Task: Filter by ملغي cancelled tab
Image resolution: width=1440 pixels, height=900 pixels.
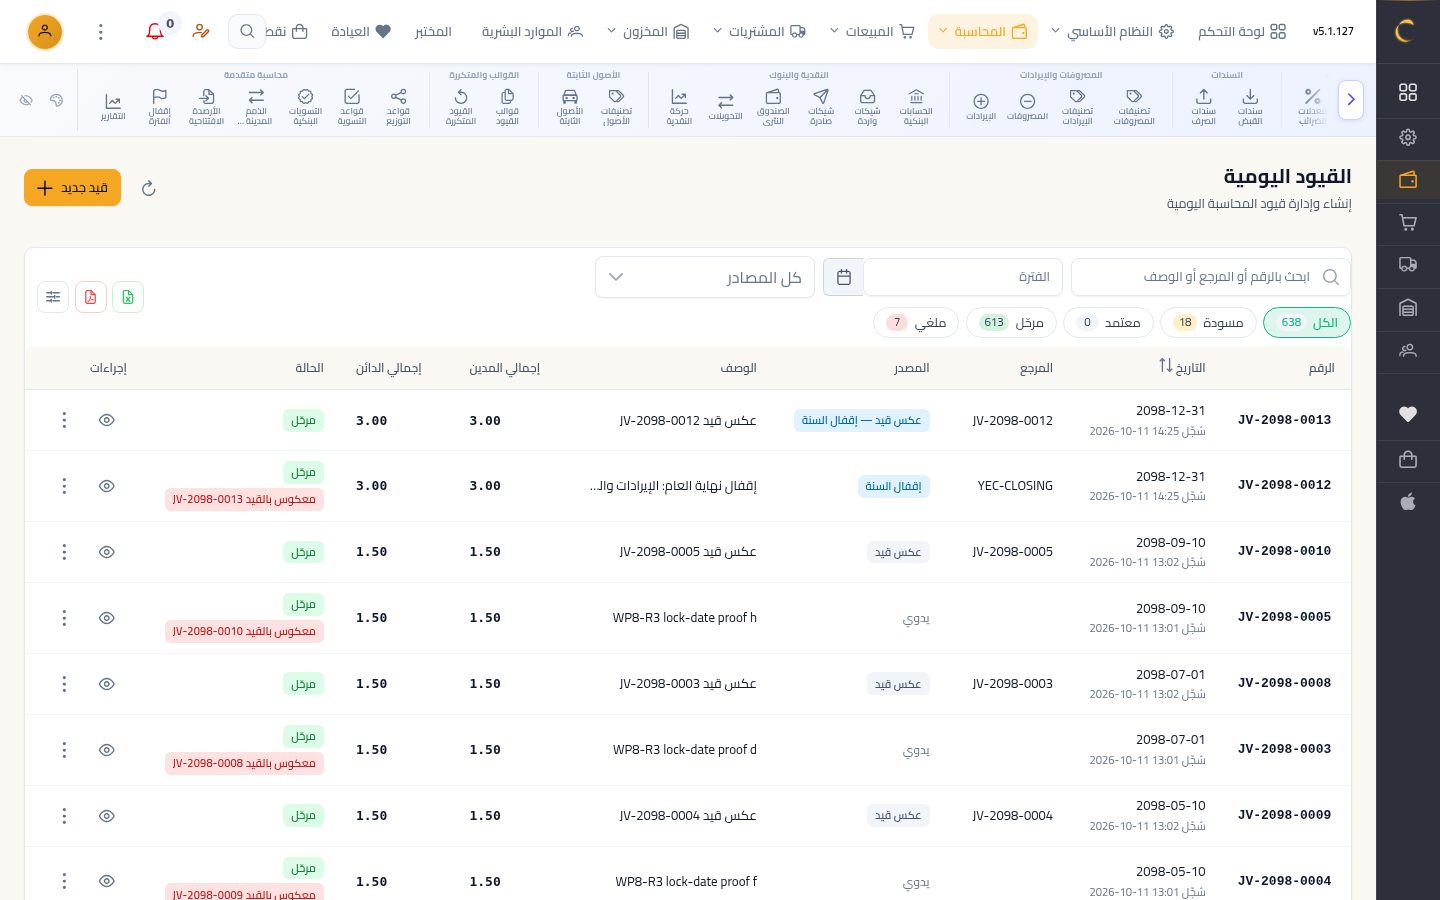Action: pyautogui.click(x=916, y=323)
